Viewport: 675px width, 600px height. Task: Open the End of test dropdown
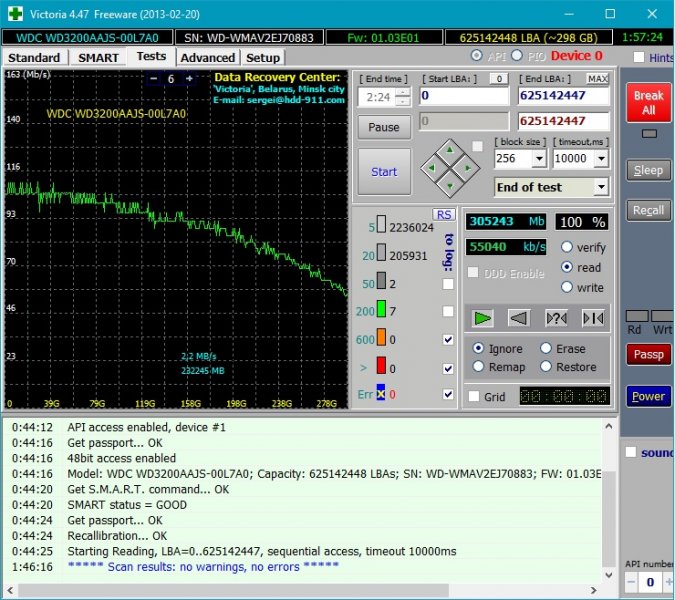coord(600,187)
